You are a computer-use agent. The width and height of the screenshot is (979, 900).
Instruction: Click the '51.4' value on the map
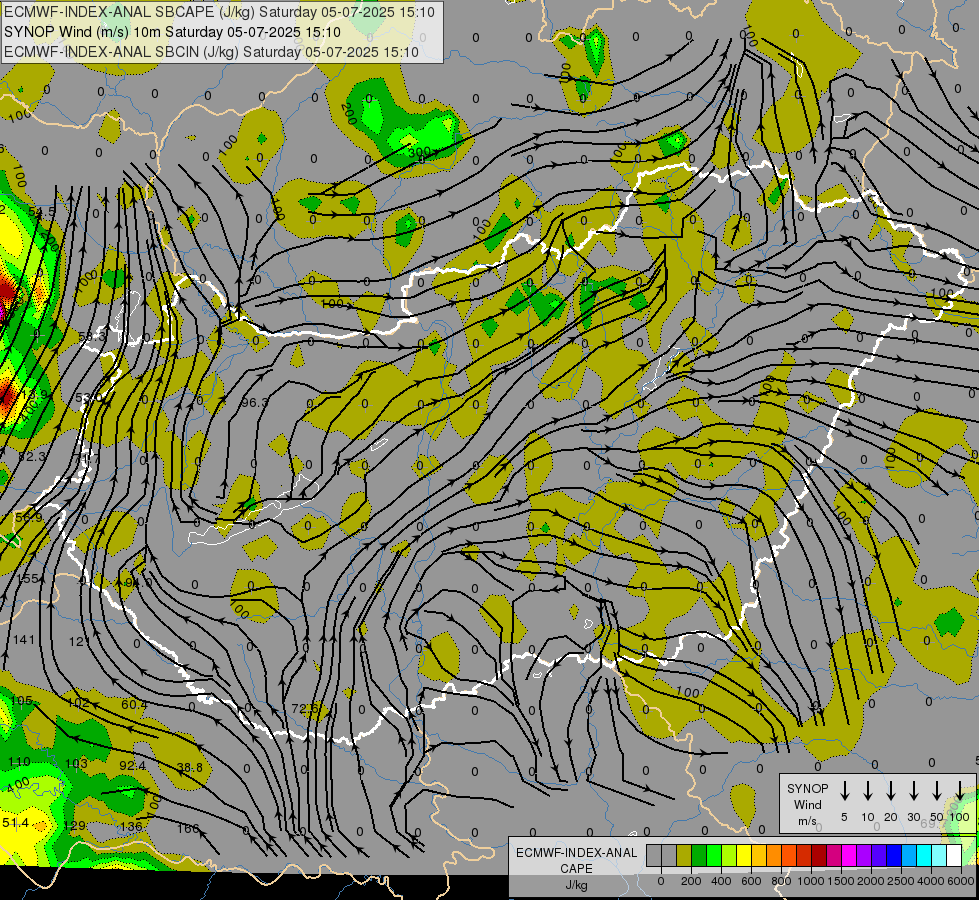coord(15,823)
